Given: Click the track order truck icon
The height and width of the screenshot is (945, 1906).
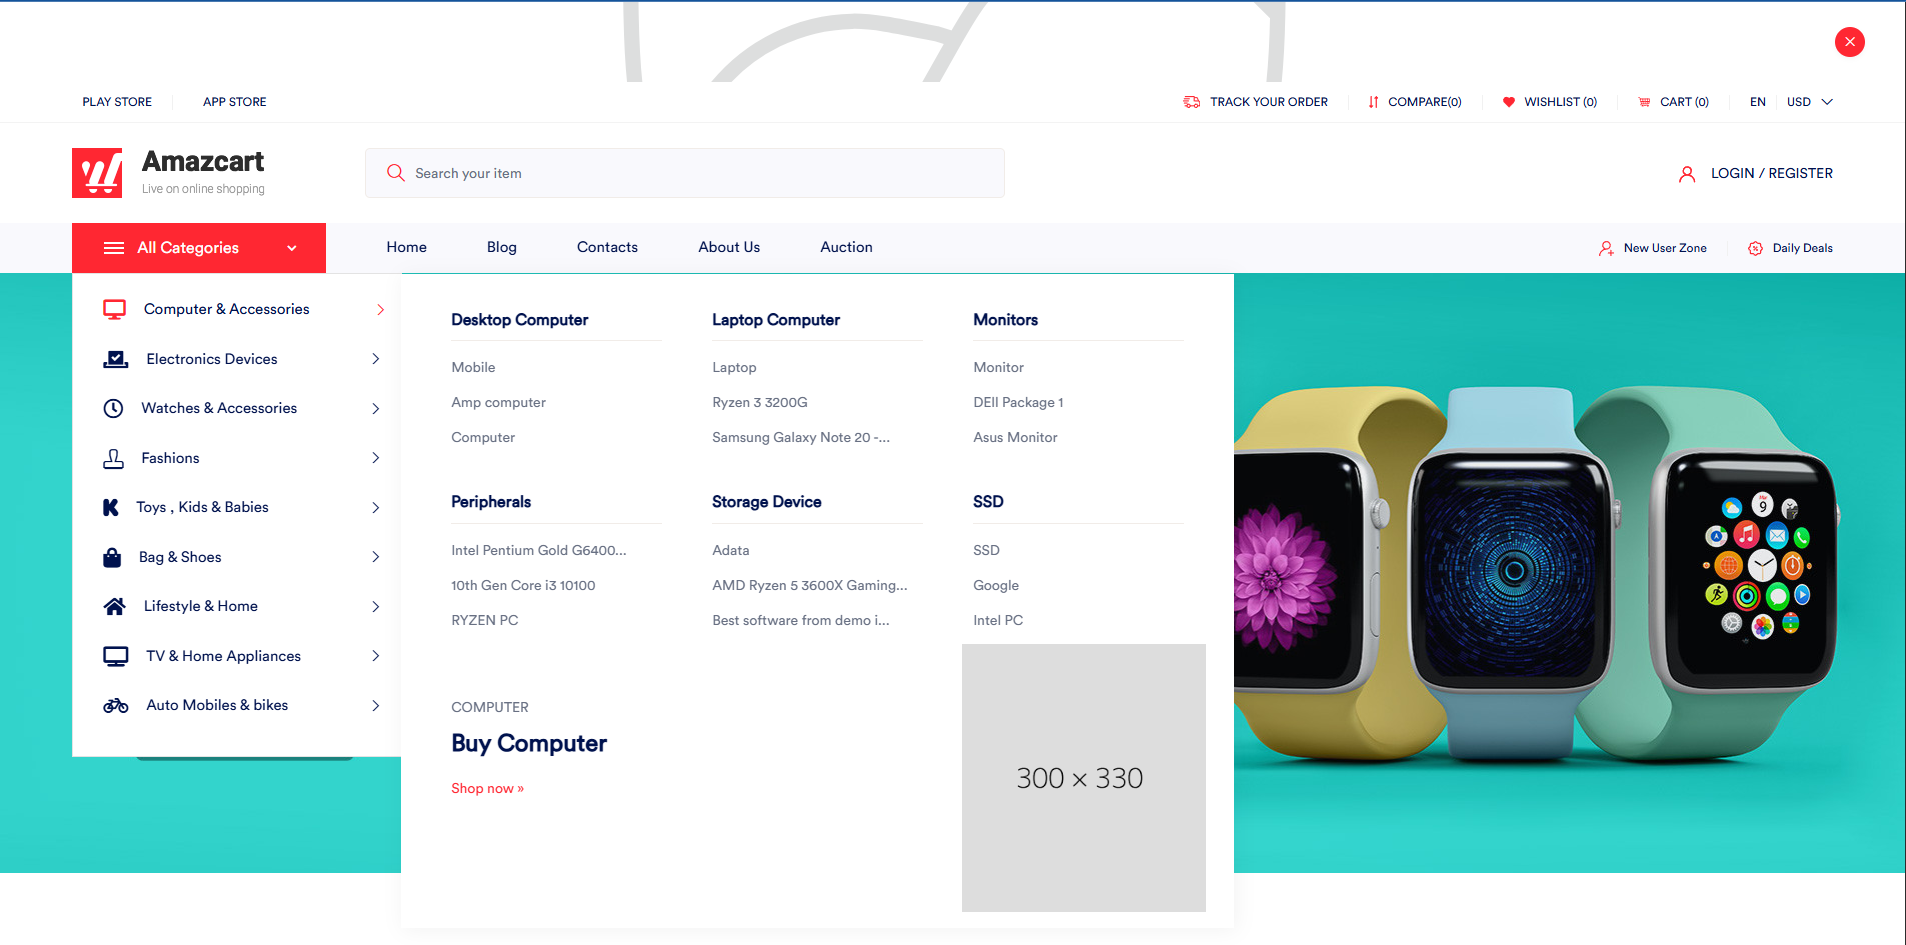Looking at the screenshot, I should click(x=1192, y=102).
